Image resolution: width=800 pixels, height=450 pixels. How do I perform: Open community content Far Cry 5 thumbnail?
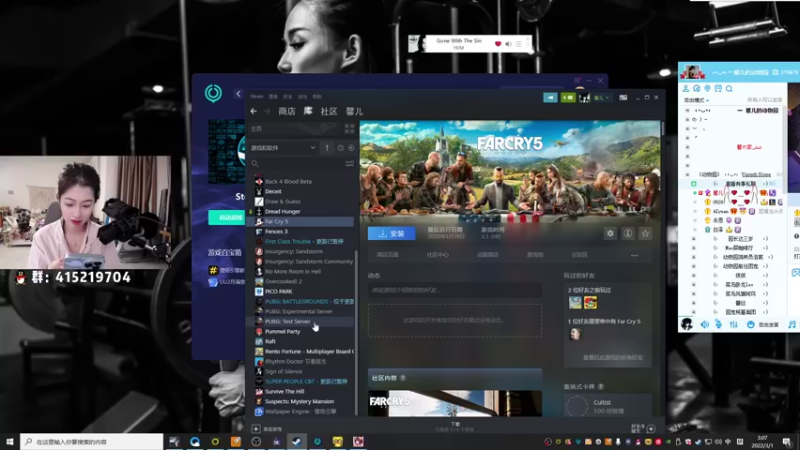point(455,404)
